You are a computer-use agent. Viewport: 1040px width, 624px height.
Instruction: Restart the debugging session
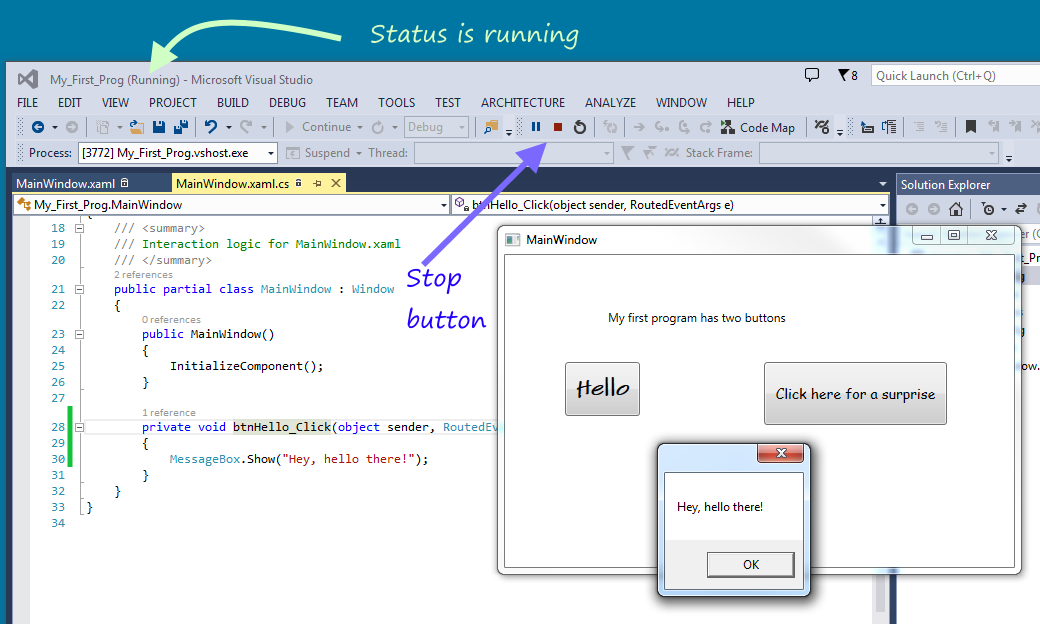click(579, 127)
